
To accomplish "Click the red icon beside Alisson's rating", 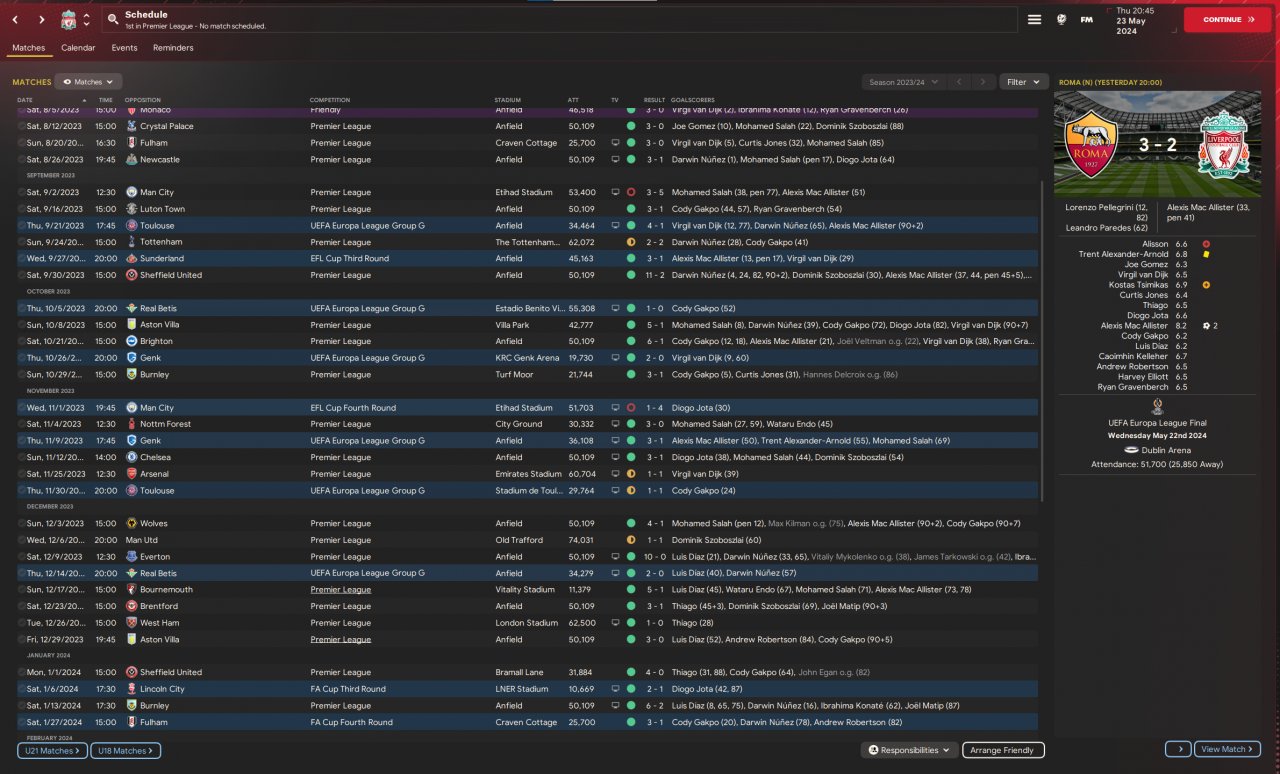I will pyautogui.click(x=1207, y=244).
